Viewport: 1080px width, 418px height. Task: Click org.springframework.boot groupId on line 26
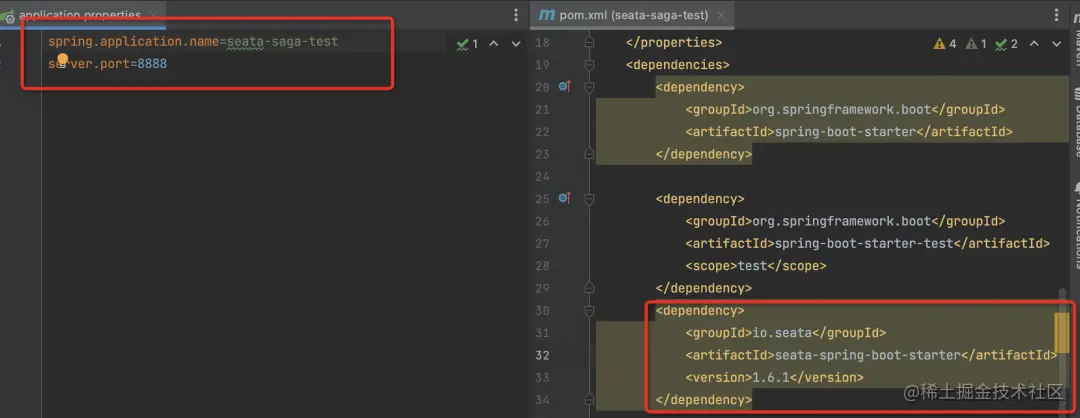click(x=841, y=221)
